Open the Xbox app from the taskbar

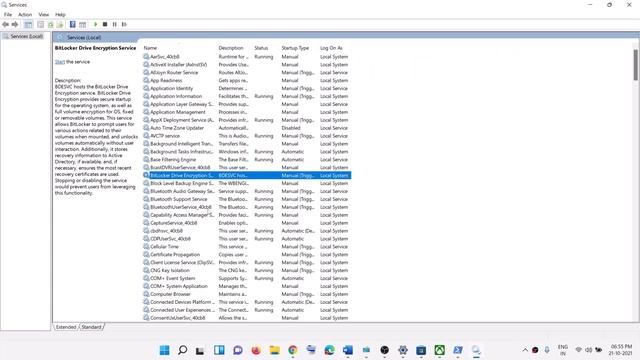point(440,350)
